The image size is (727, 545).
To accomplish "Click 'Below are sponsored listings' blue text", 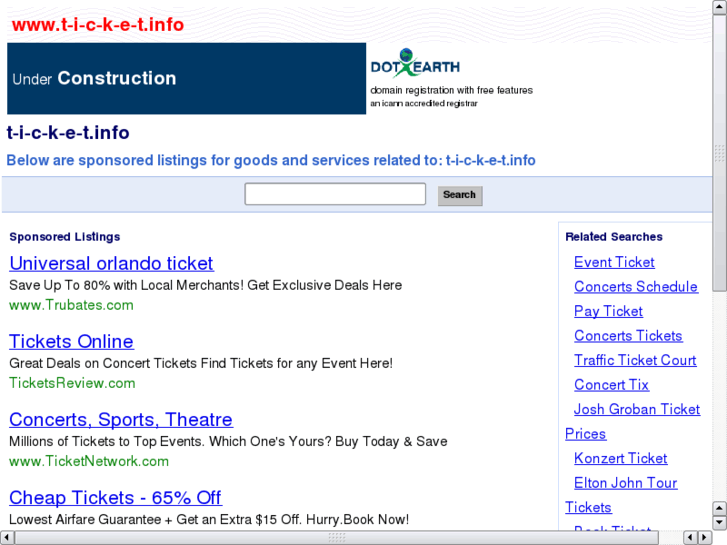I will pyautogui.click(x=271, y=160).
